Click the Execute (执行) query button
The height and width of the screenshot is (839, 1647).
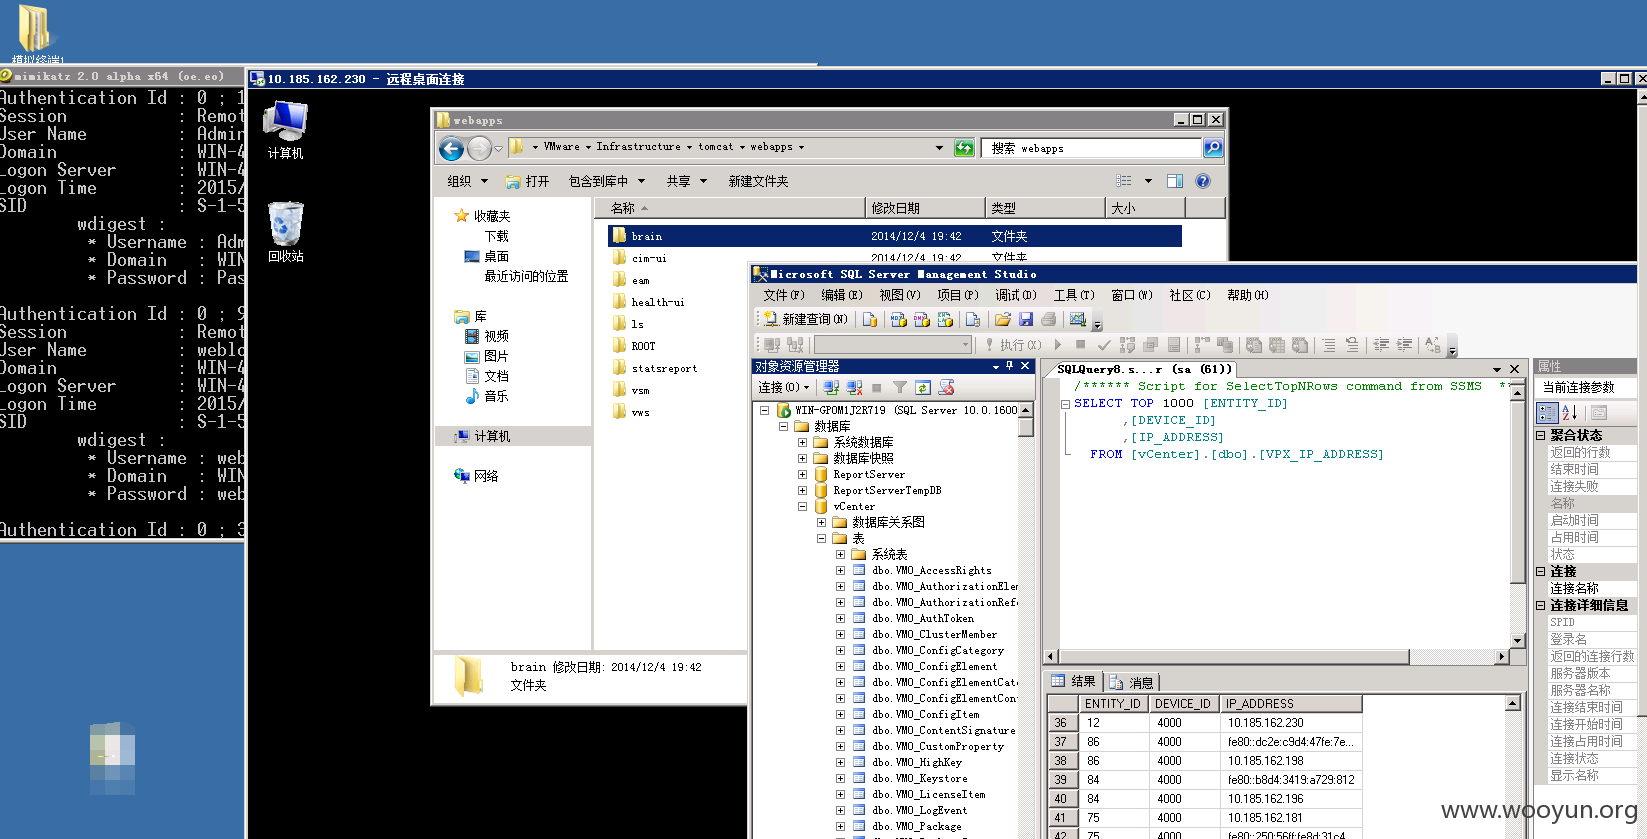[1013, 344]
